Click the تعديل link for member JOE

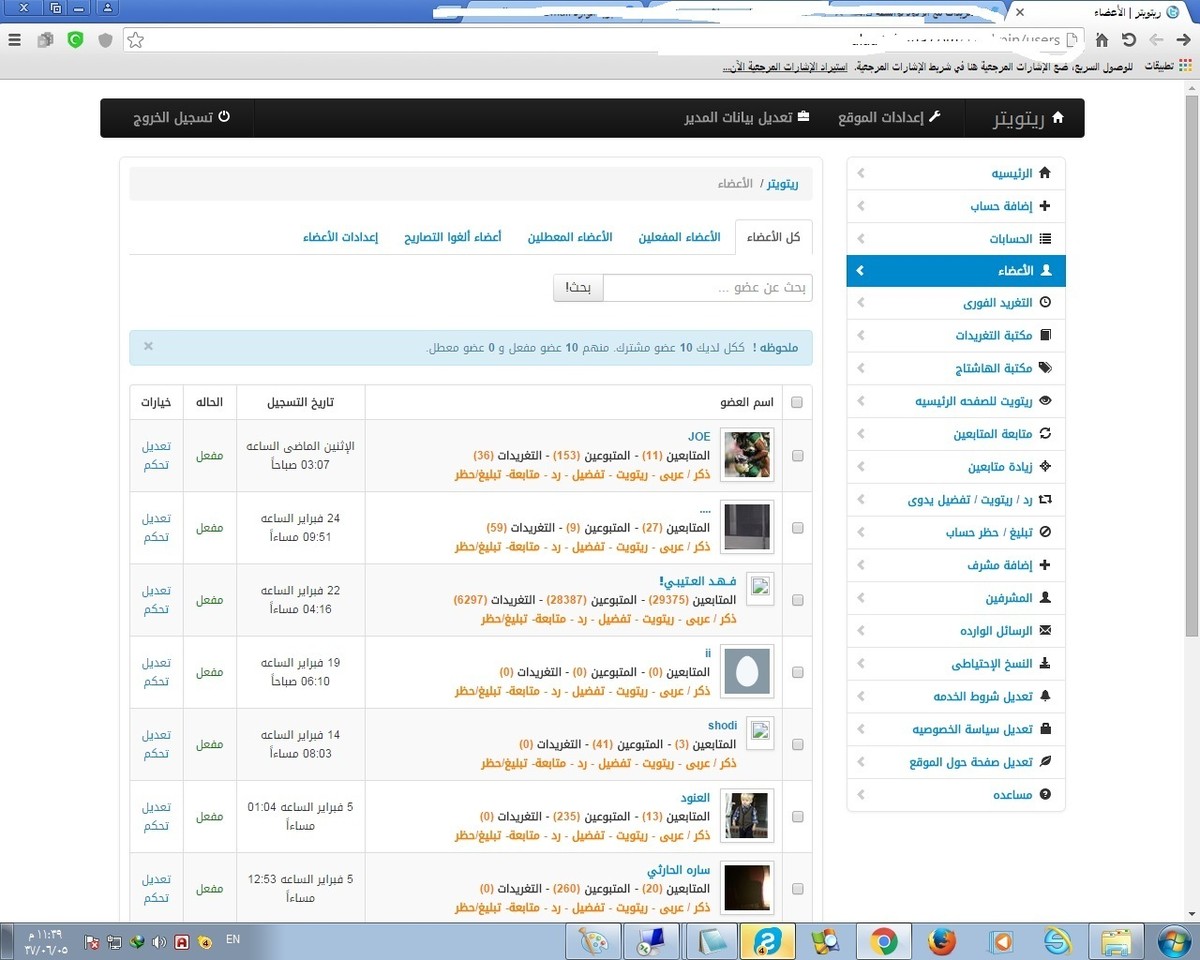(156, 447)
